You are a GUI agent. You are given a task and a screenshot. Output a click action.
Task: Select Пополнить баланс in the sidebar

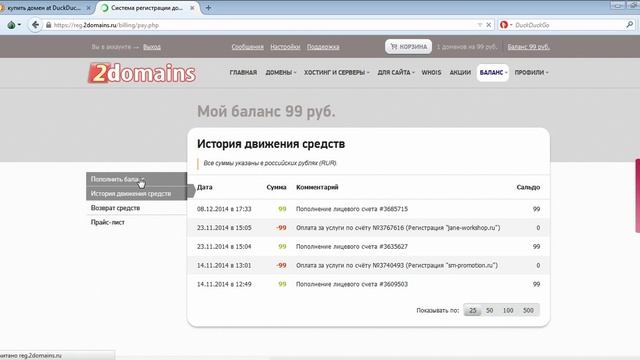coord(136,179)
